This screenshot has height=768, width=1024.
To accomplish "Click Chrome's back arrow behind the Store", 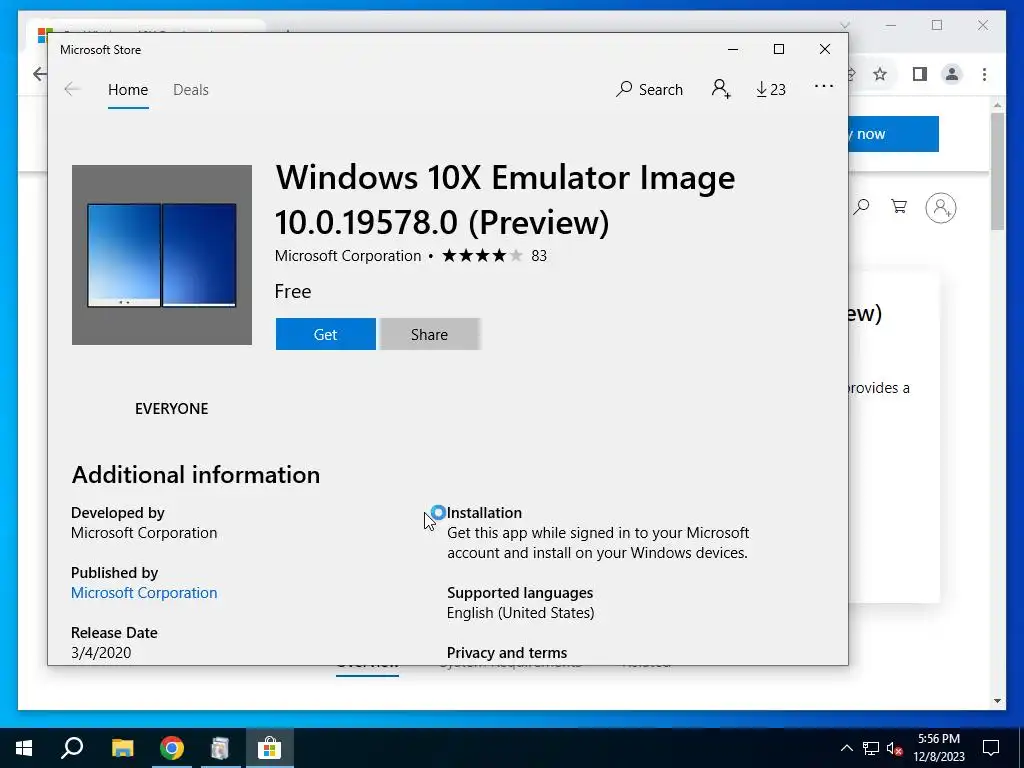I will [x=40, y=74].
